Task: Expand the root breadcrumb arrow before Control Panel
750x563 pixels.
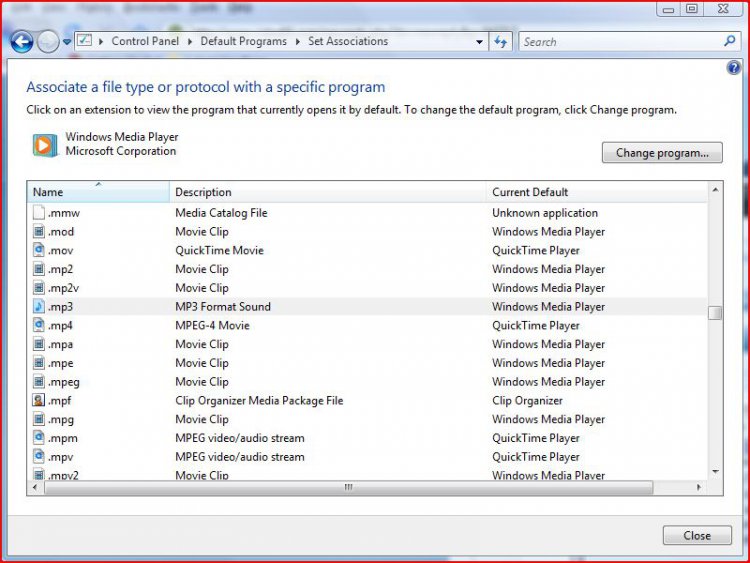Action: tap(101, 42)
